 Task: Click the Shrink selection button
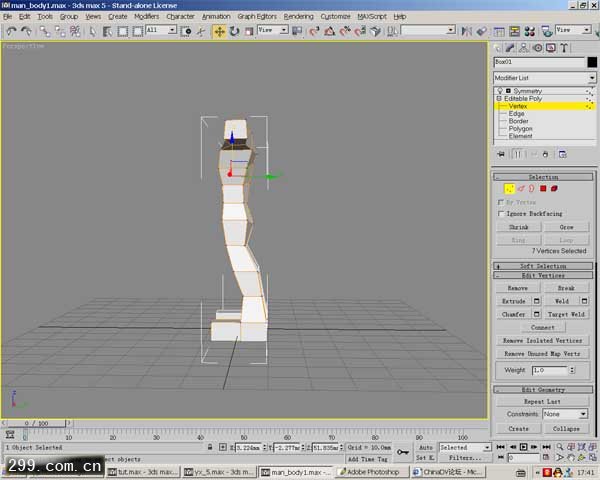(518, 227)
